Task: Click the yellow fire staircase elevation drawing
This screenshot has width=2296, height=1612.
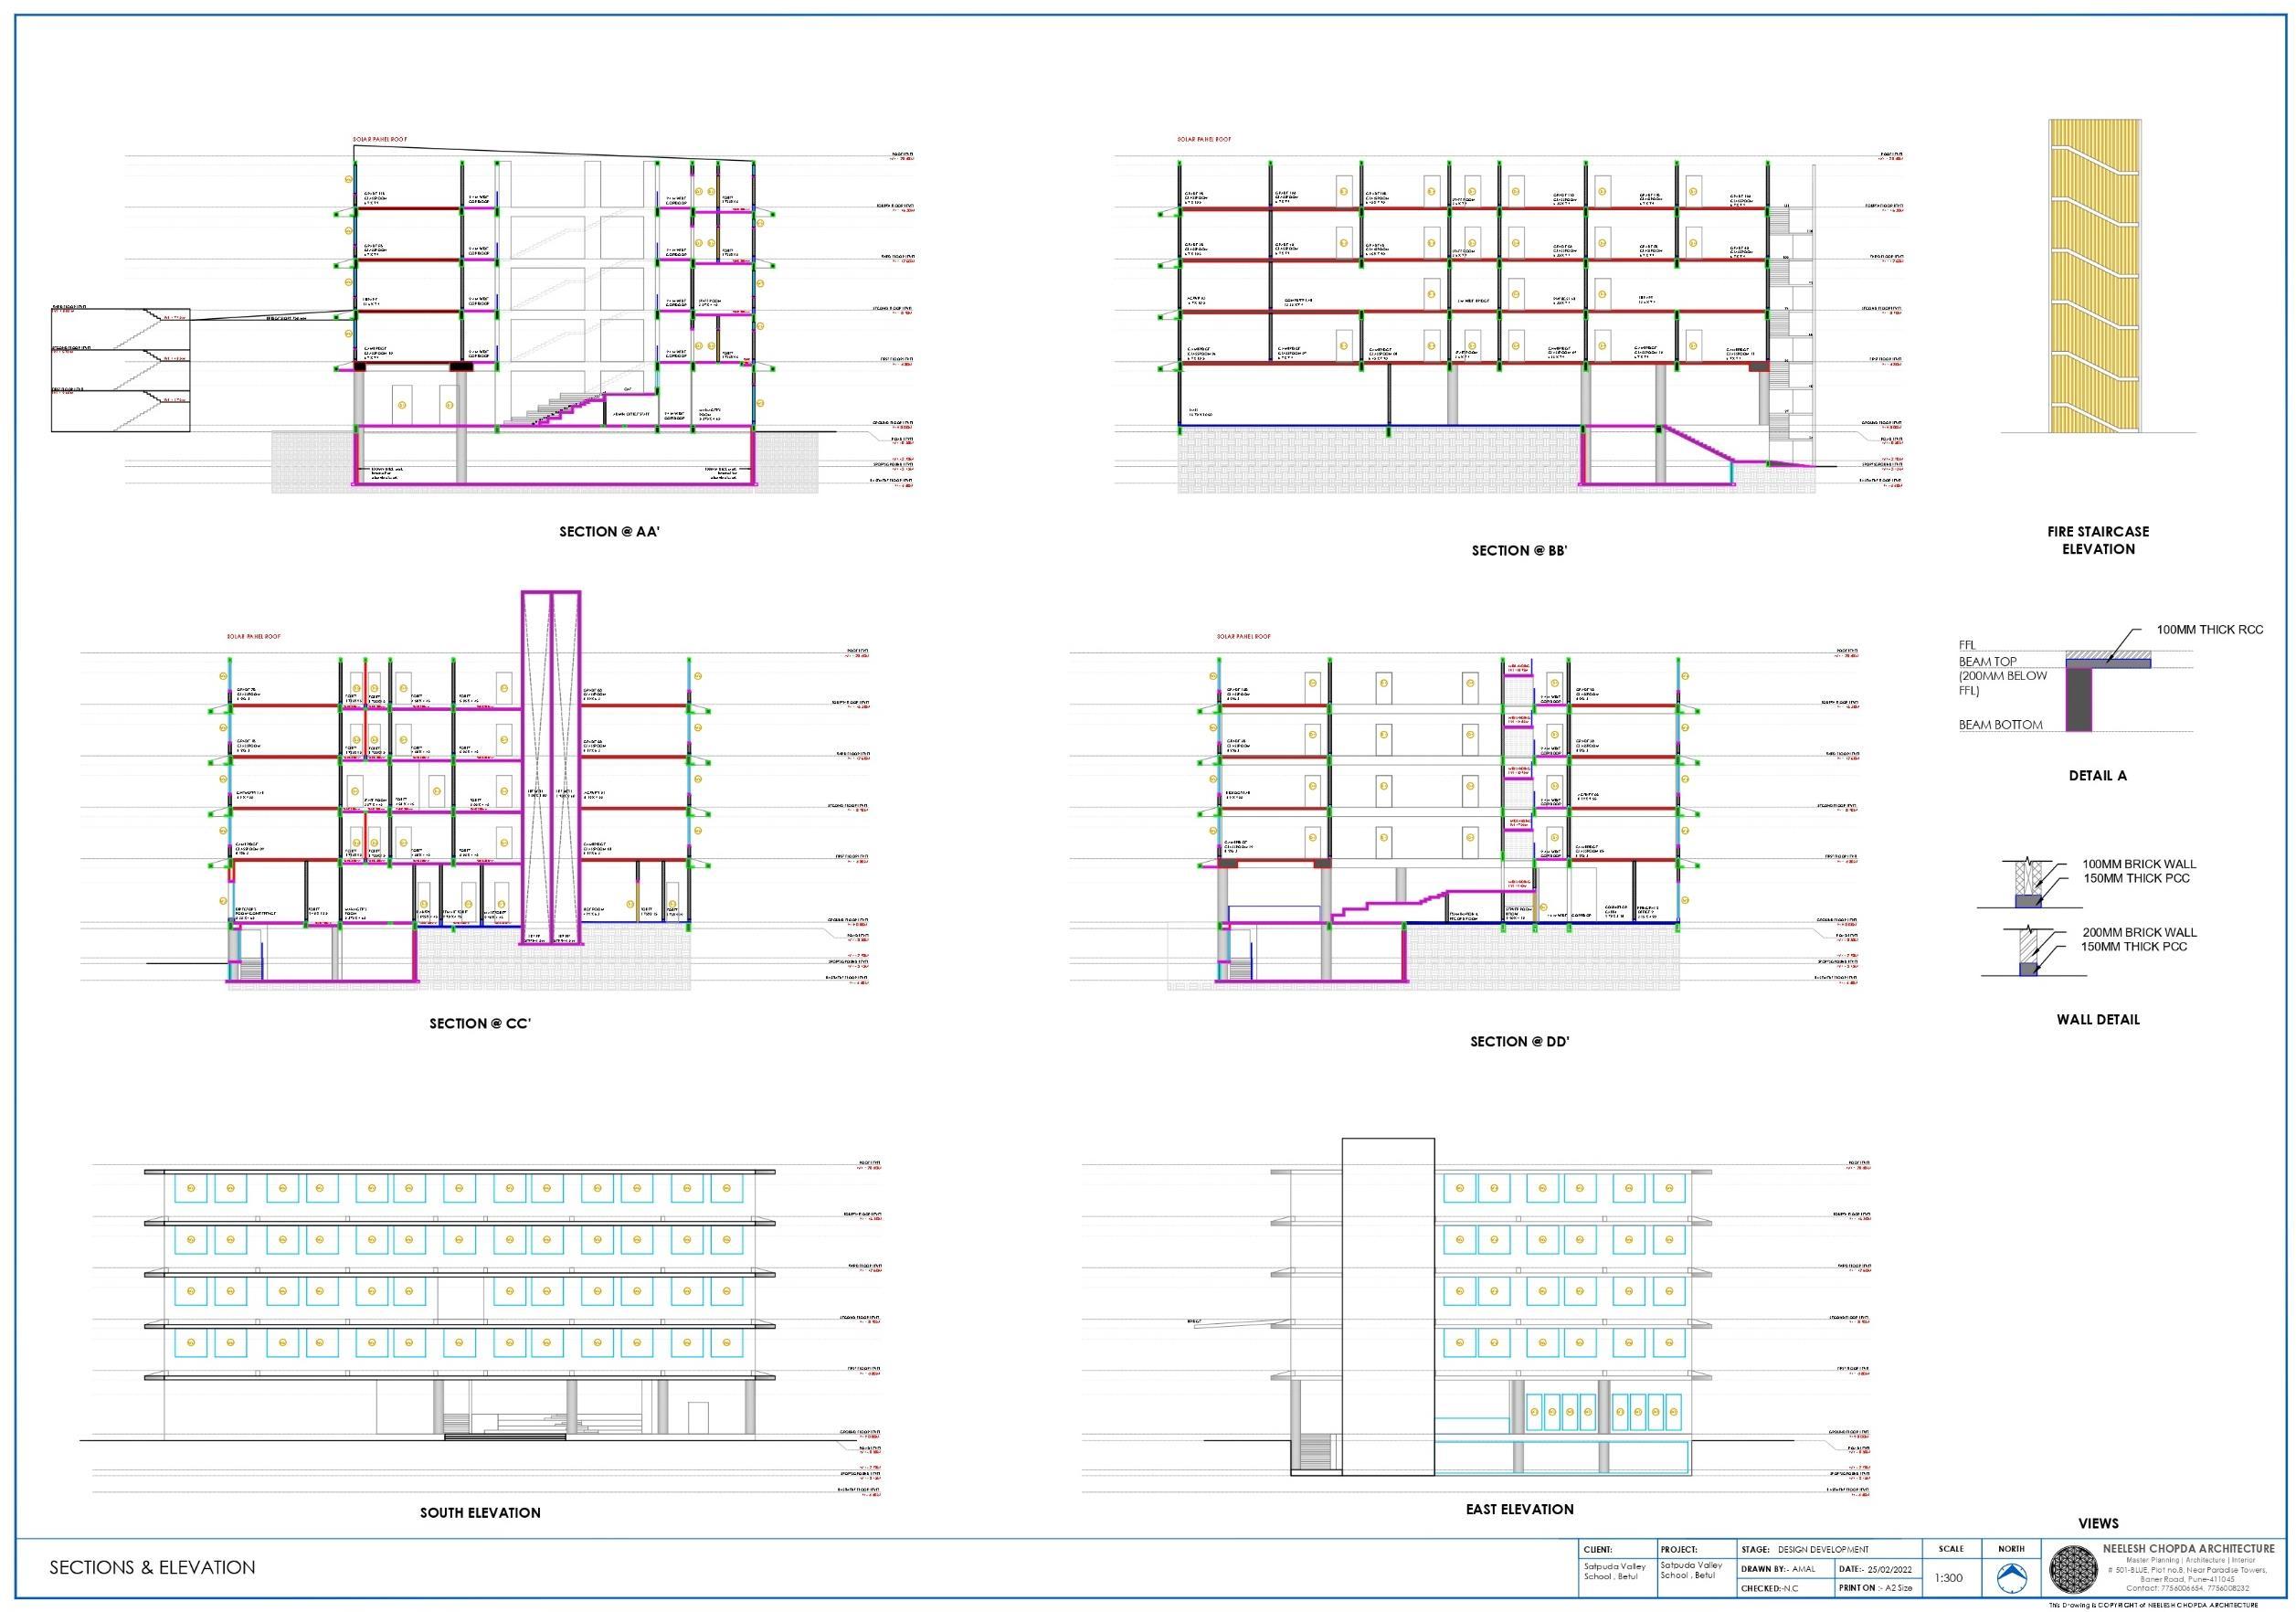Action: (x=2097, y=276)
